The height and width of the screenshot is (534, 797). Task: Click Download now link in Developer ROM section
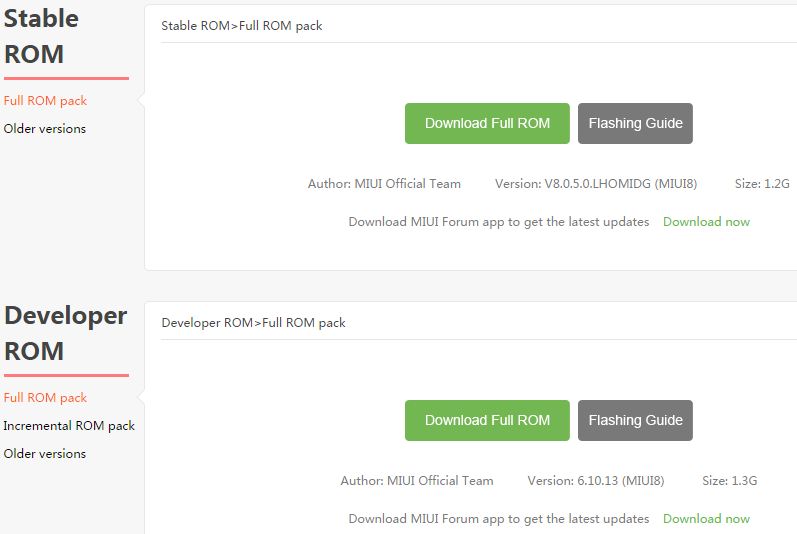[x=706, y=519]
